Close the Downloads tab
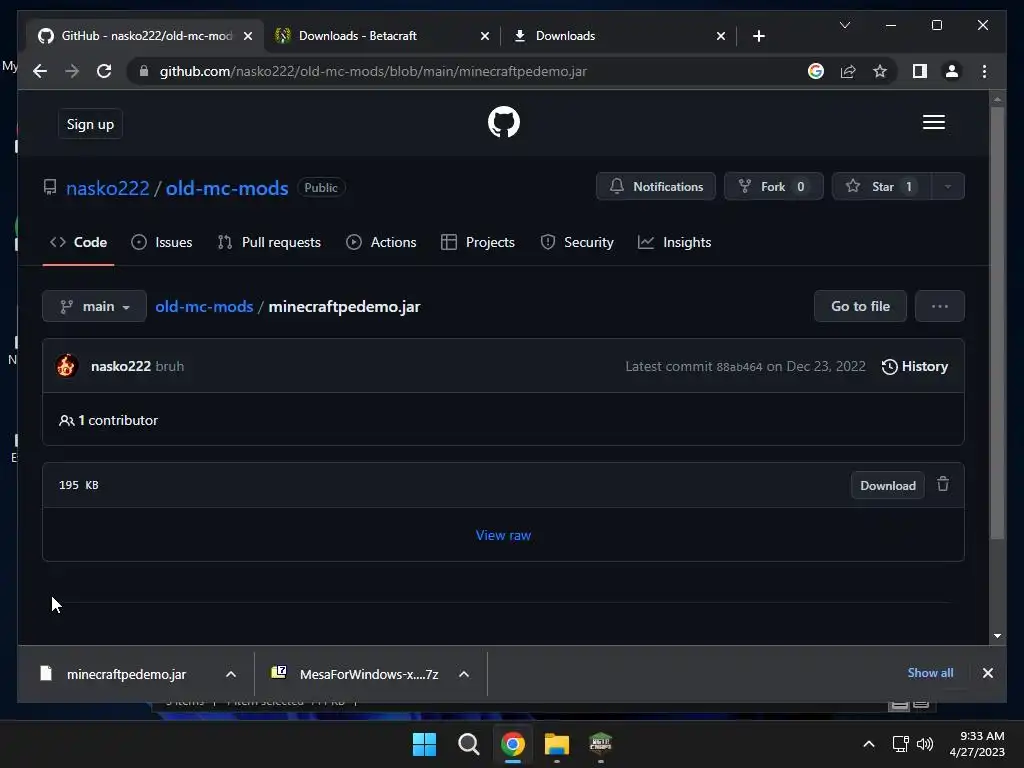 click(x=720, y=36)
